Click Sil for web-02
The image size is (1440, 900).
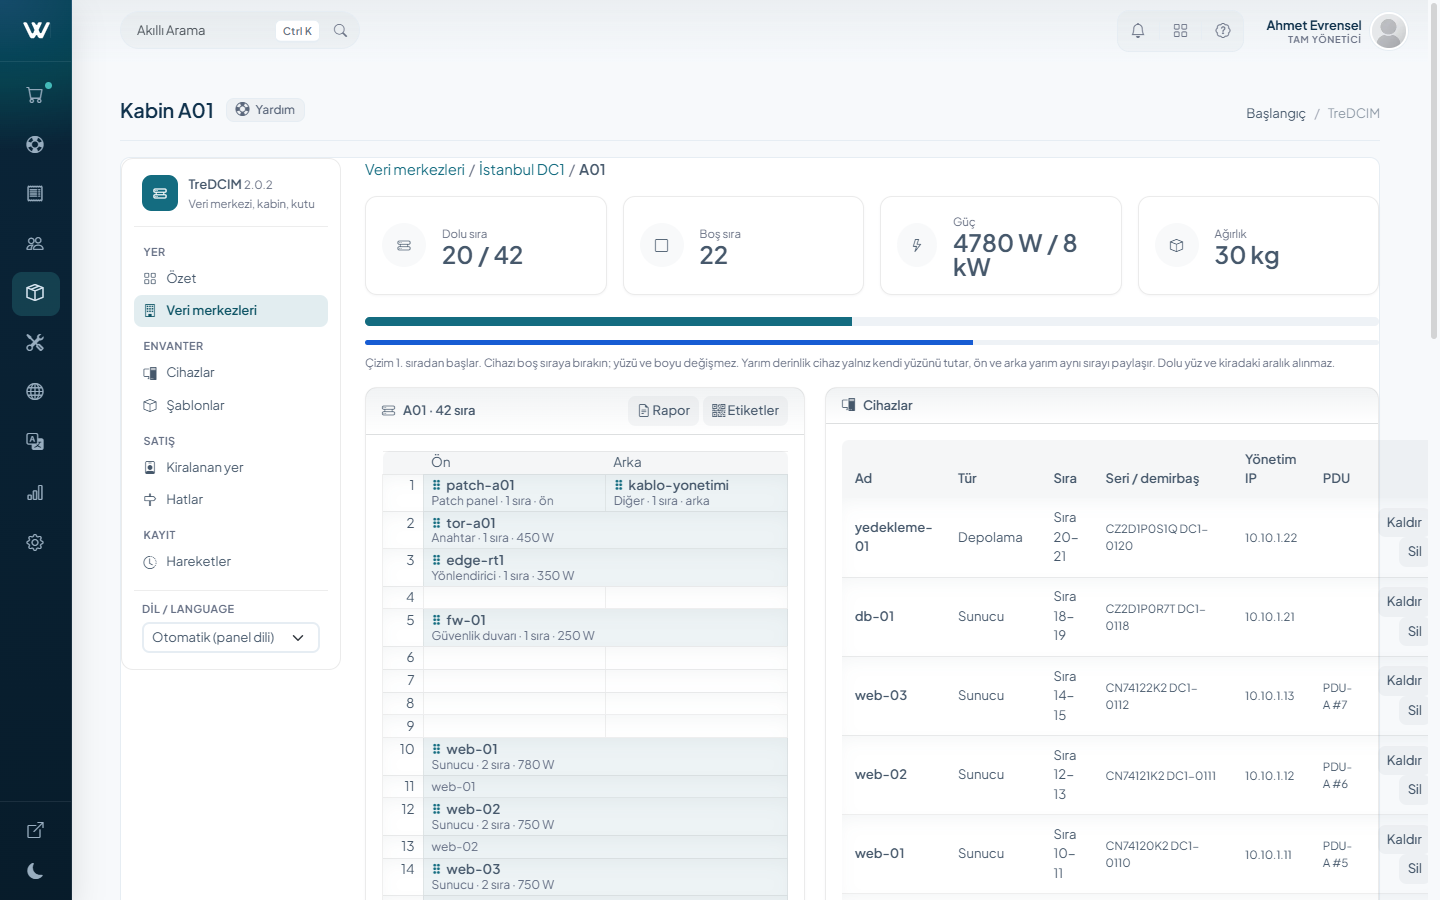(x=1414, y=790)
